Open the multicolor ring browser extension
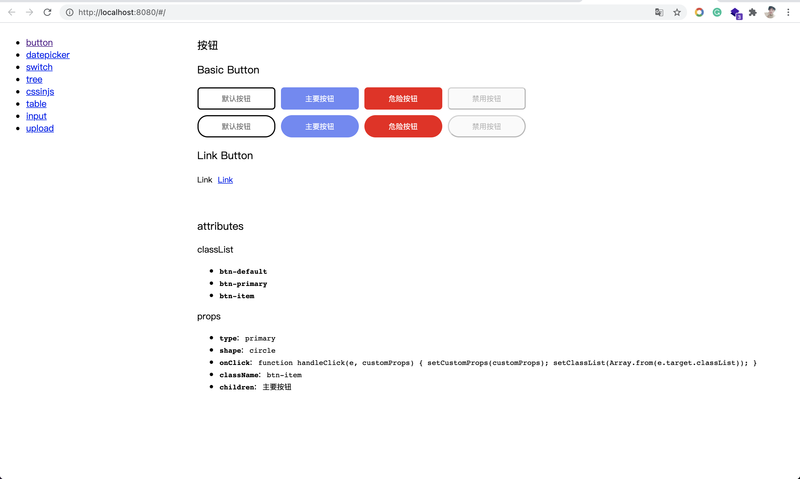 tap(699, 12)
